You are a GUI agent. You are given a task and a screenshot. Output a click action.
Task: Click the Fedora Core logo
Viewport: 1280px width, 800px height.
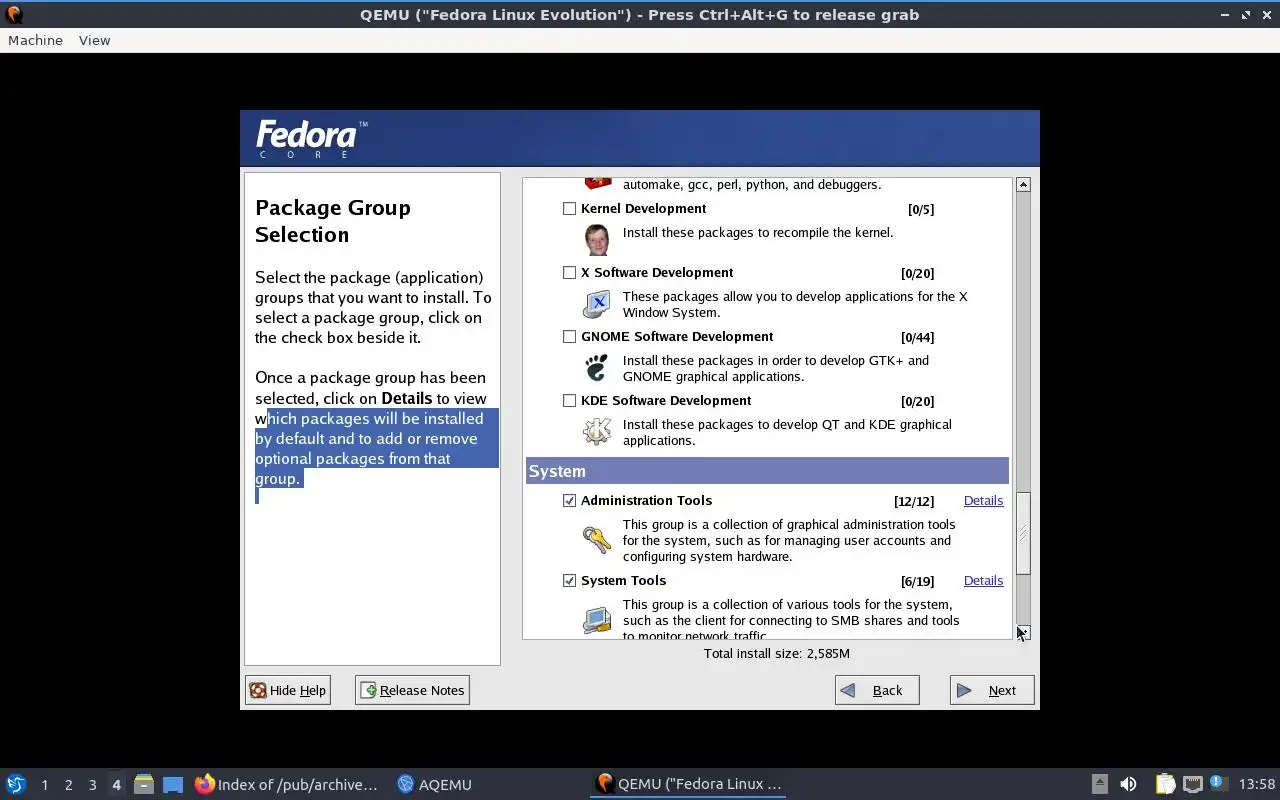pos(312,139)
